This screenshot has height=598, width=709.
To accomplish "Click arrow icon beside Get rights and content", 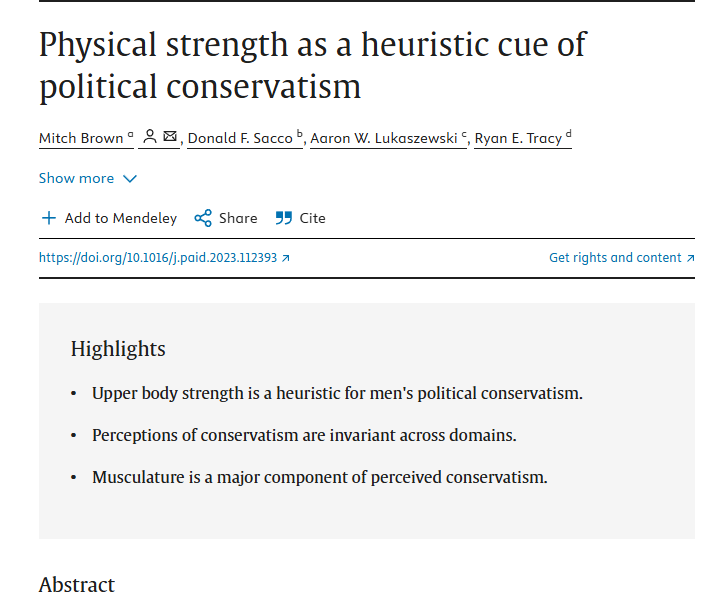I will (x=690, y=258).
